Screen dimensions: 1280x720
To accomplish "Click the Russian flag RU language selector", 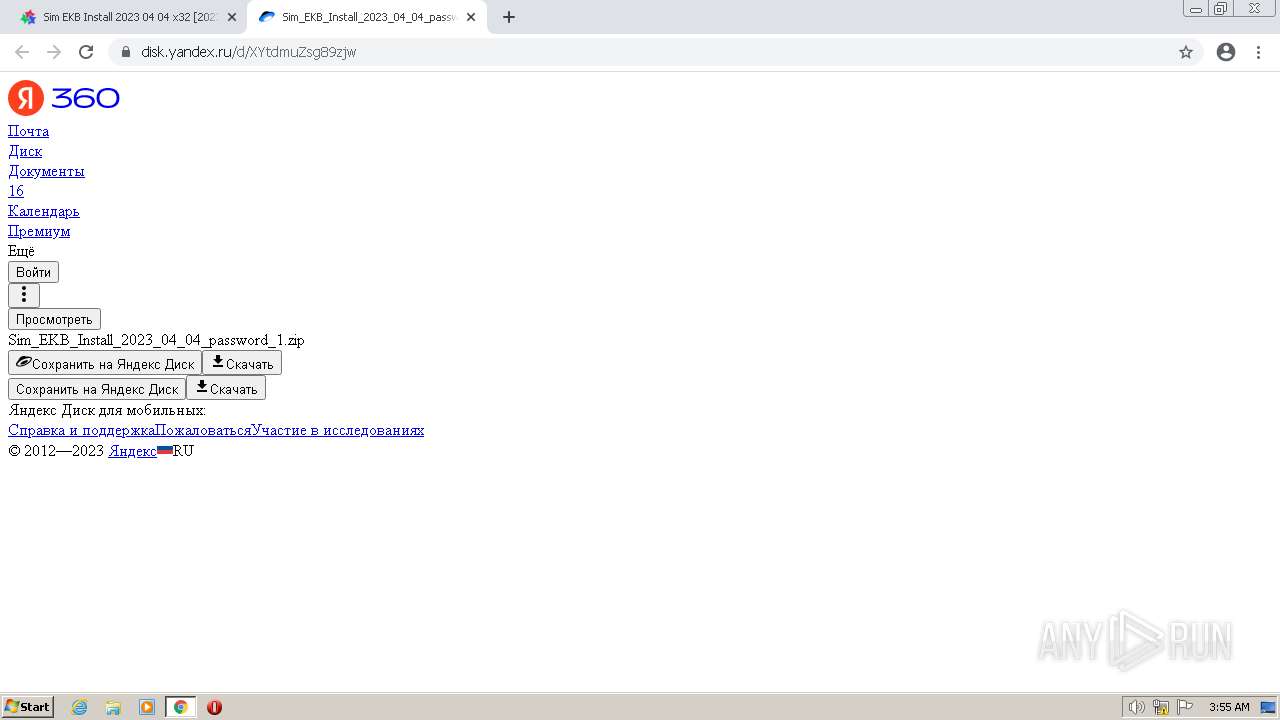I will [x=175, y=451].
